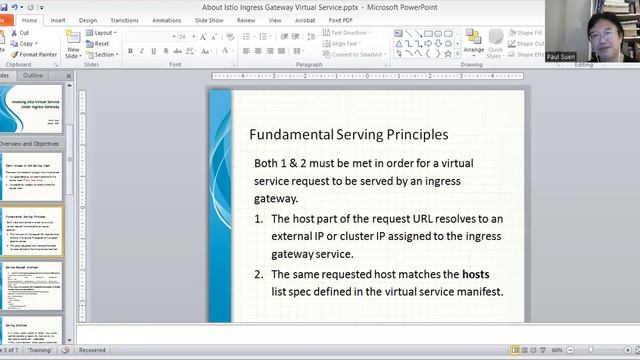640x360 pixels.
Task: Select the Arrow line shape
Action: coord(418,33)
